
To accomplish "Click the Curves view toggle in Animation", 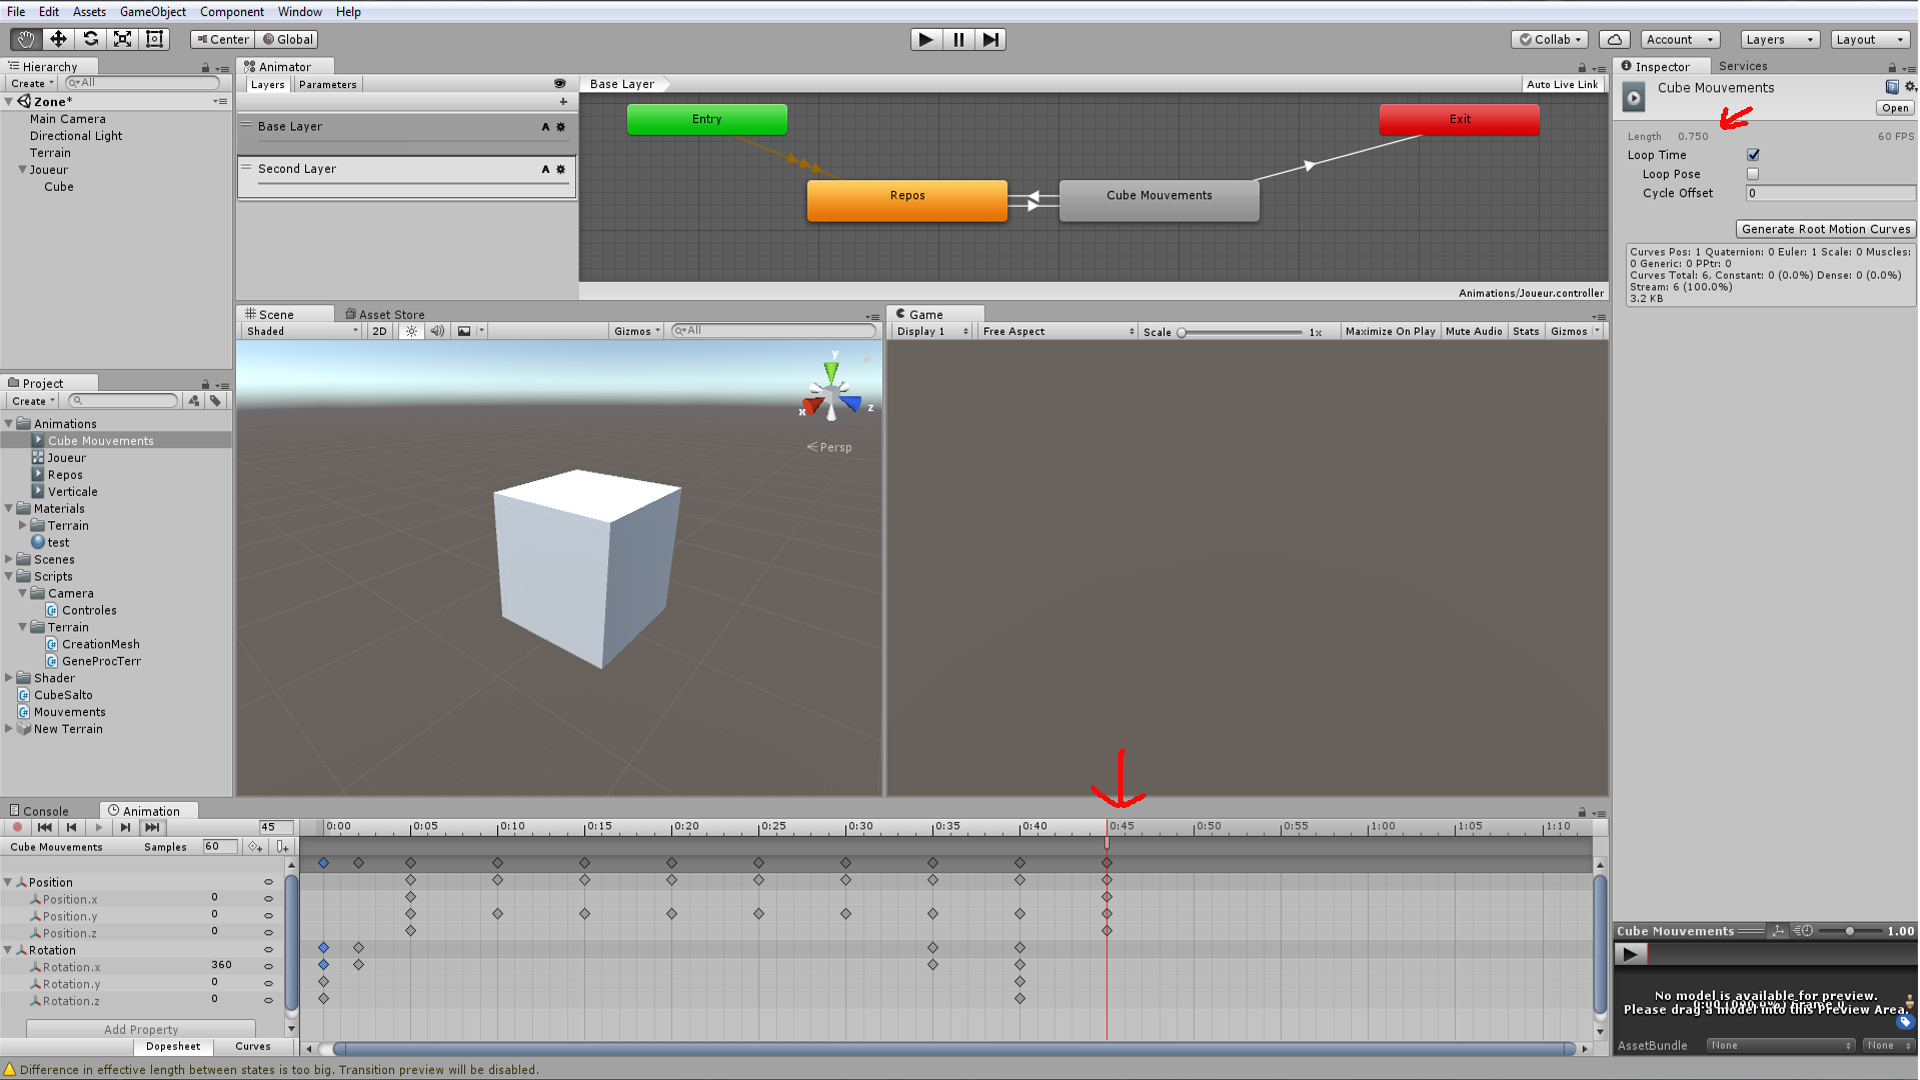I will pos(252,1044).
